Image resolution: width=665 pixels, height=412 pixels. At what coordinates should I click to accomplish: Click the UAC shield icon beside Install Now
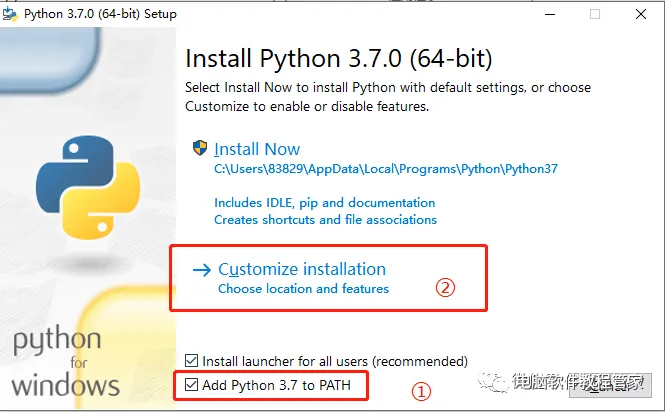[200, 149]
